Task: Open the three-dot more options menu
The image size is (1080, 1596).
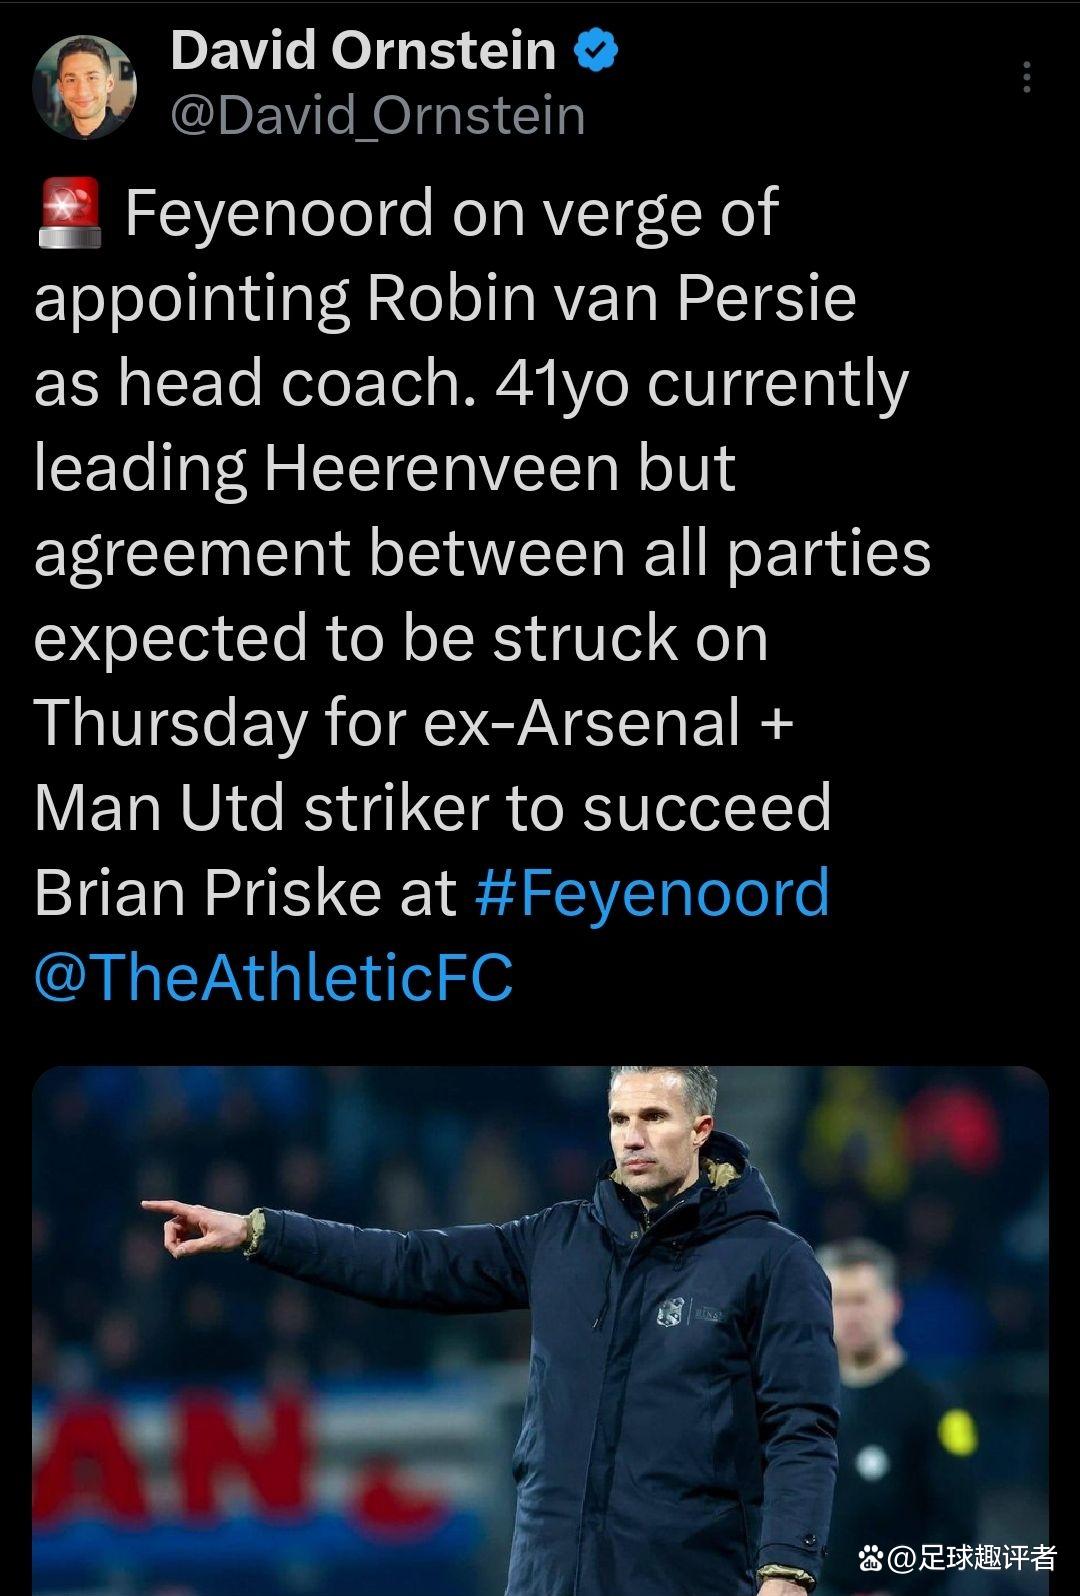Action: click(1027, 78)
